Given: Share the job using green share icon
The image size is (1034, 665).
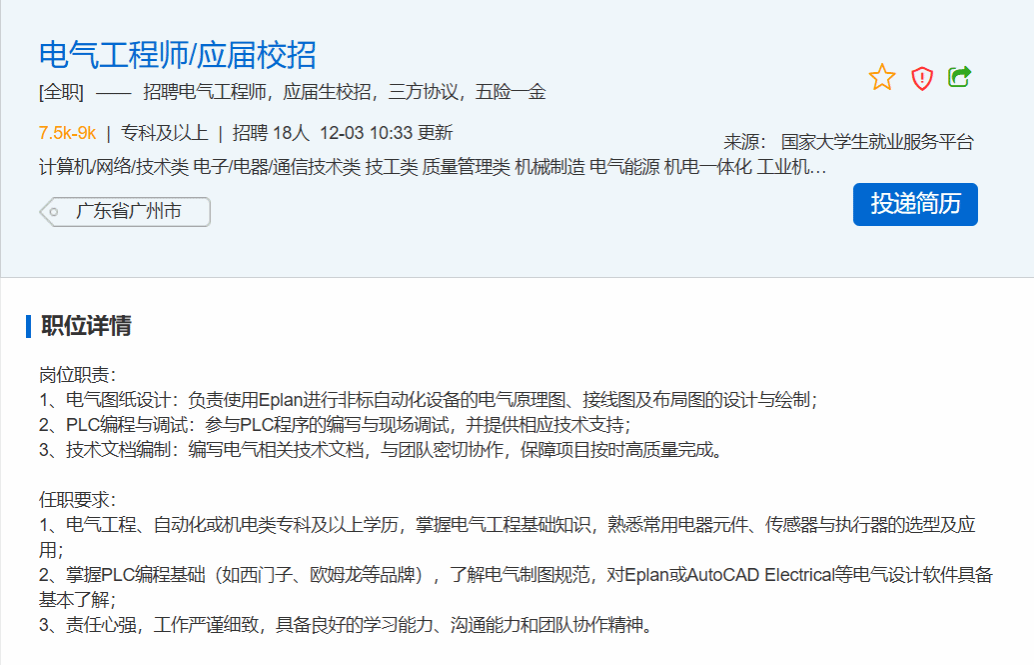Looking at the screenshot, I should click(960, 77).
